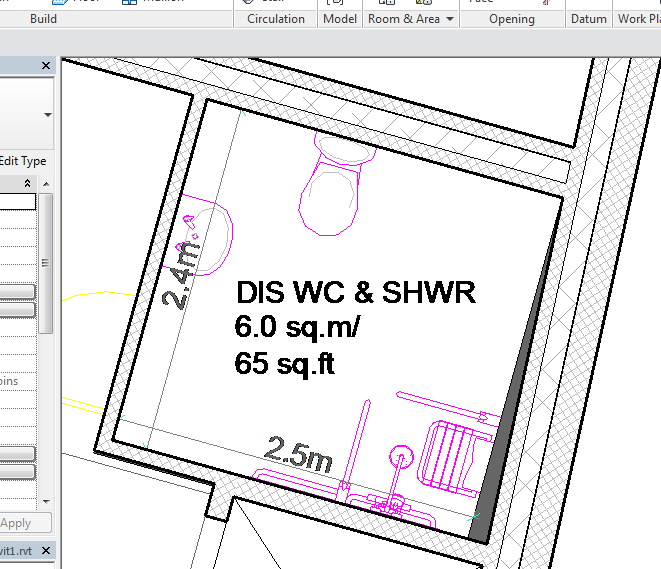
Task: Click the Edit Type button
Action: (23, 161)
